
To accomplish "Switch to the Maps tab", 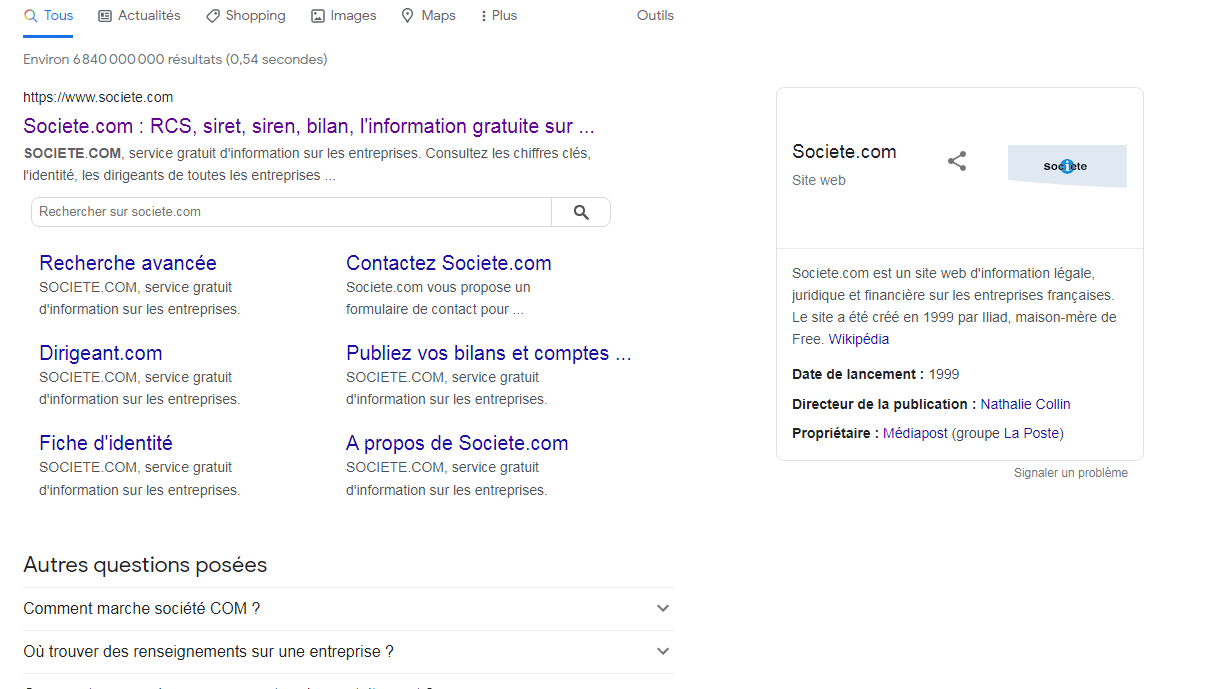I will (x=428, y=16).
